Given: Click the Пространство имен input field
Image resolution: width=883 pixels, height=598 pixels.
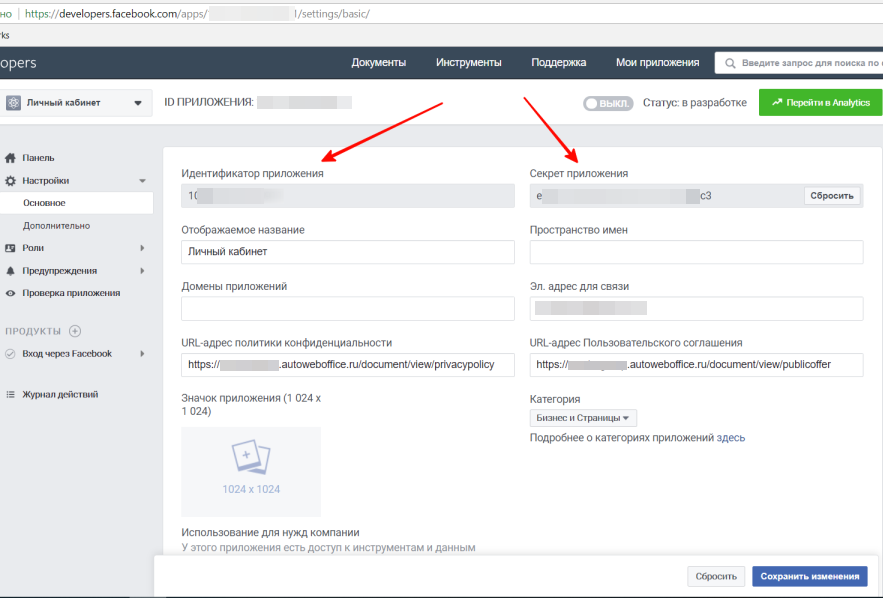Looking at the screenshot, I should (696, 252).
